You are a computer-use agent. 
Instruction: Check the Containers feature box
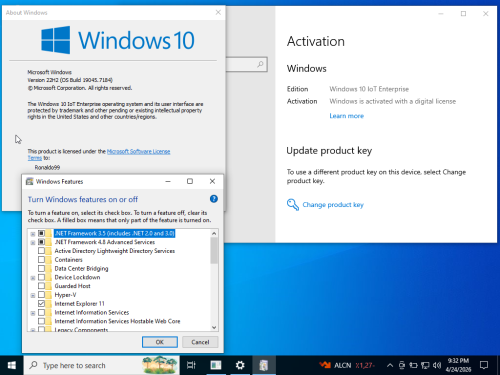pos(41,259)
